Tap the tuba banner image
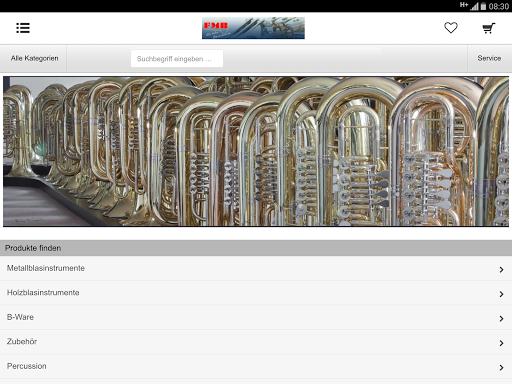This screenshot has width=512, height=384. 256,152
